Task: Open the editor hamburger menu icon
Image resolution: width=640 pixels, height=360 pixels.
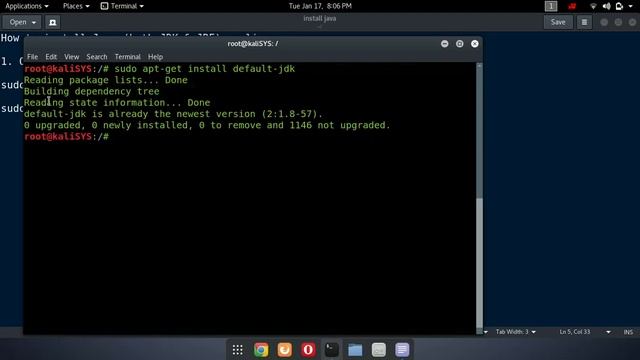Action: coord(584,22)
